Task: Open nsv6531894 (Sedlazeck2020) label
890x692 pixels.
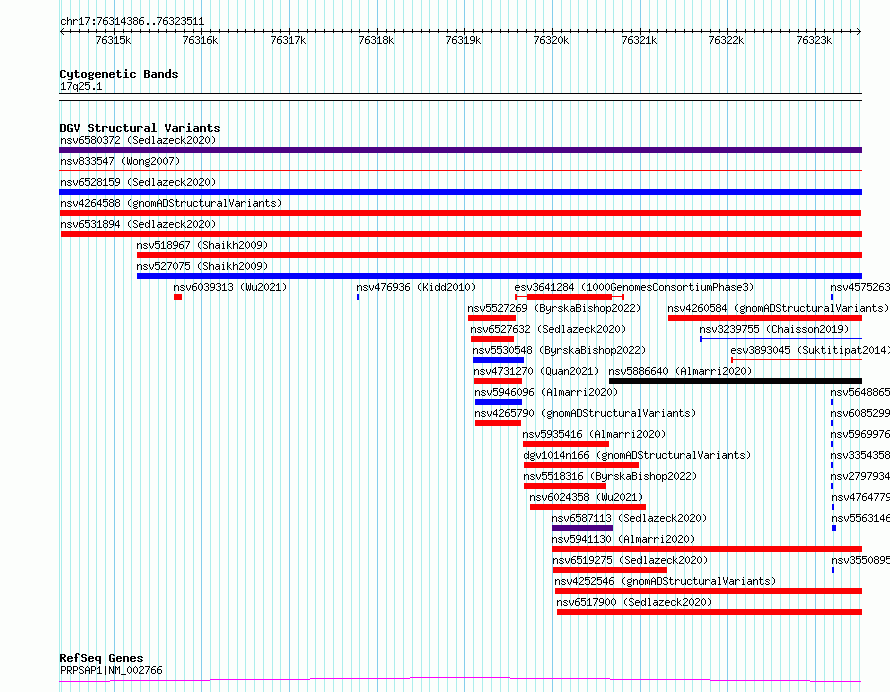Action: point(138,224)
